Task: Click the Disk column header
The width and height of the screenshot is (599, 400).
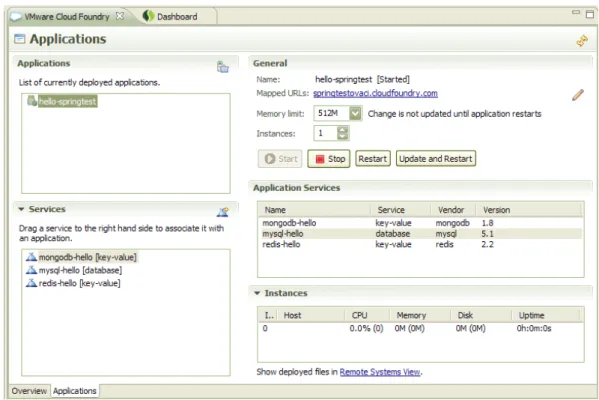Action: [481, 315]
